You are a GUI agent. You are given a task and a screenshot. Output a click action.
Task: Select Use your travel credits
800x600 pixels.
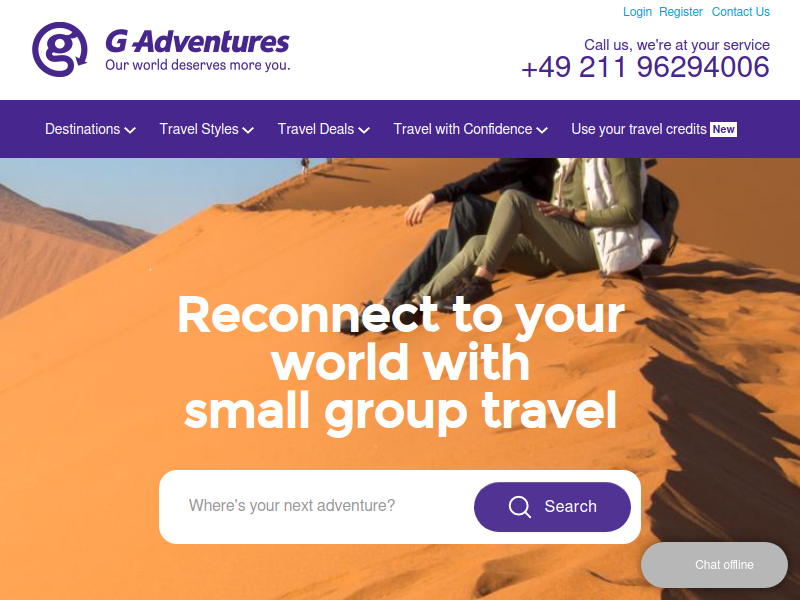coord(639,129)
